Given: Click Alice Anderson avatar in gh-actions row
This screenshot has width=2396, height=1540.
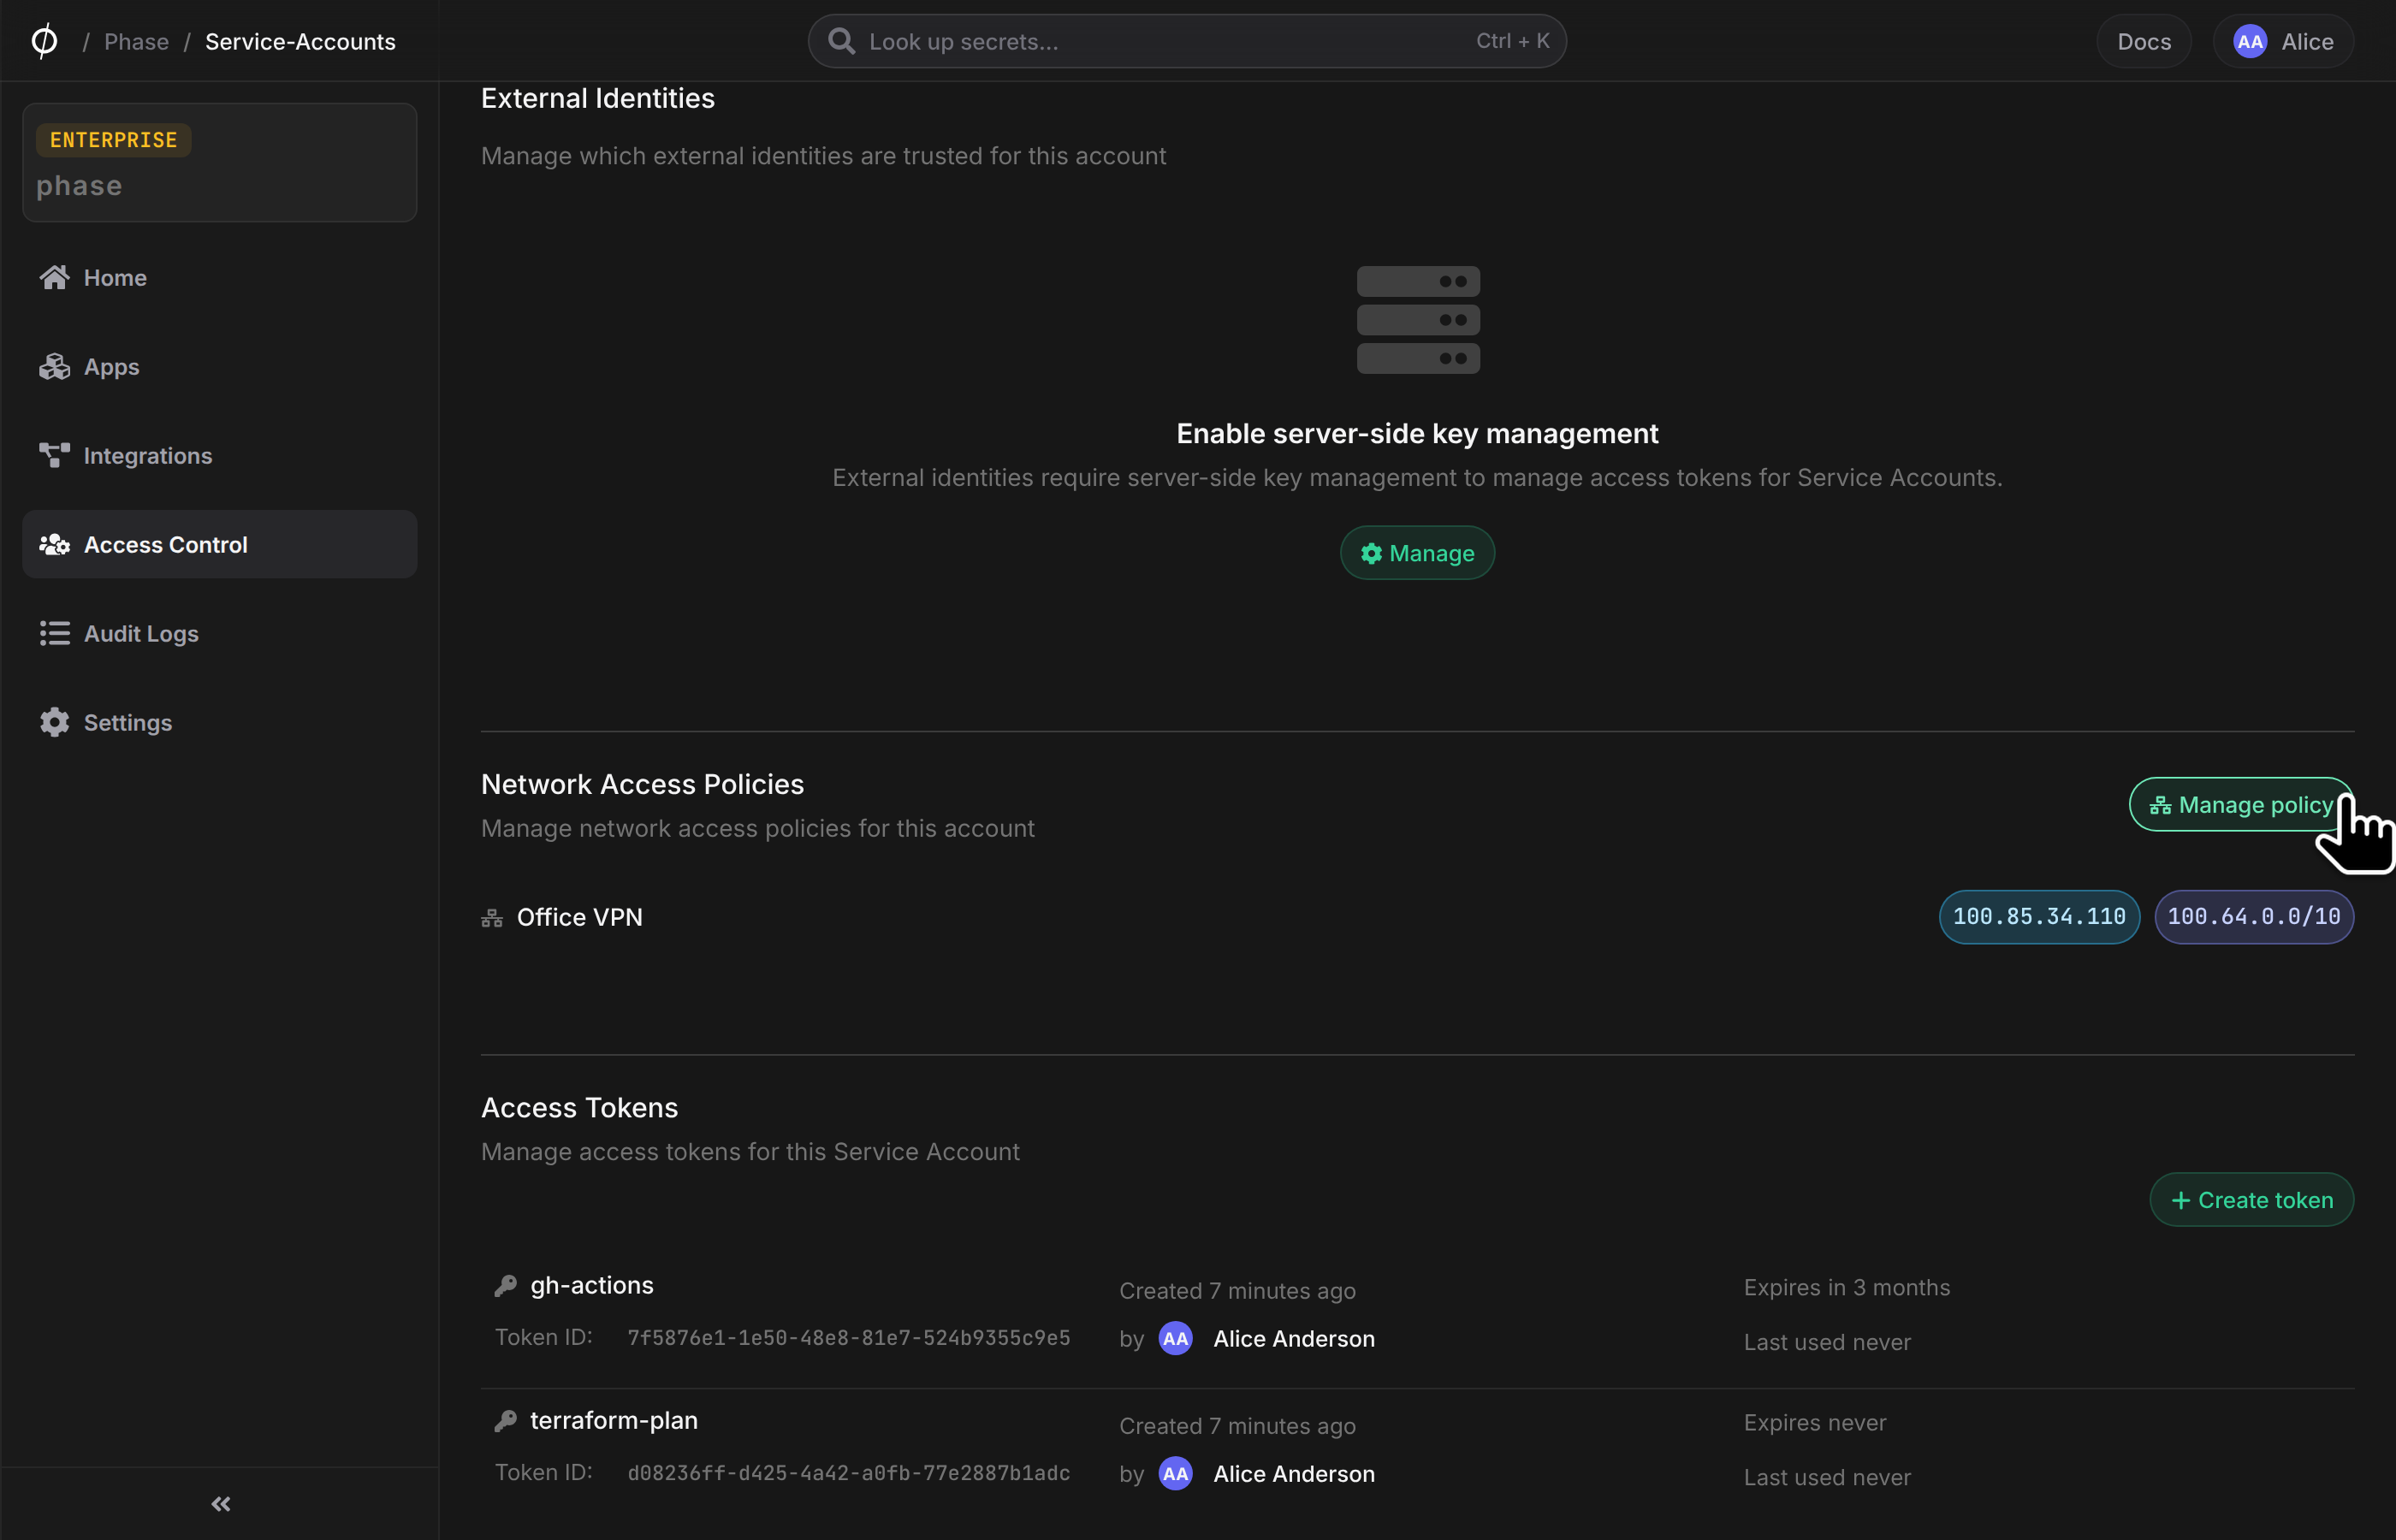Looking at the screenshot, I should pos(1176,1338).
